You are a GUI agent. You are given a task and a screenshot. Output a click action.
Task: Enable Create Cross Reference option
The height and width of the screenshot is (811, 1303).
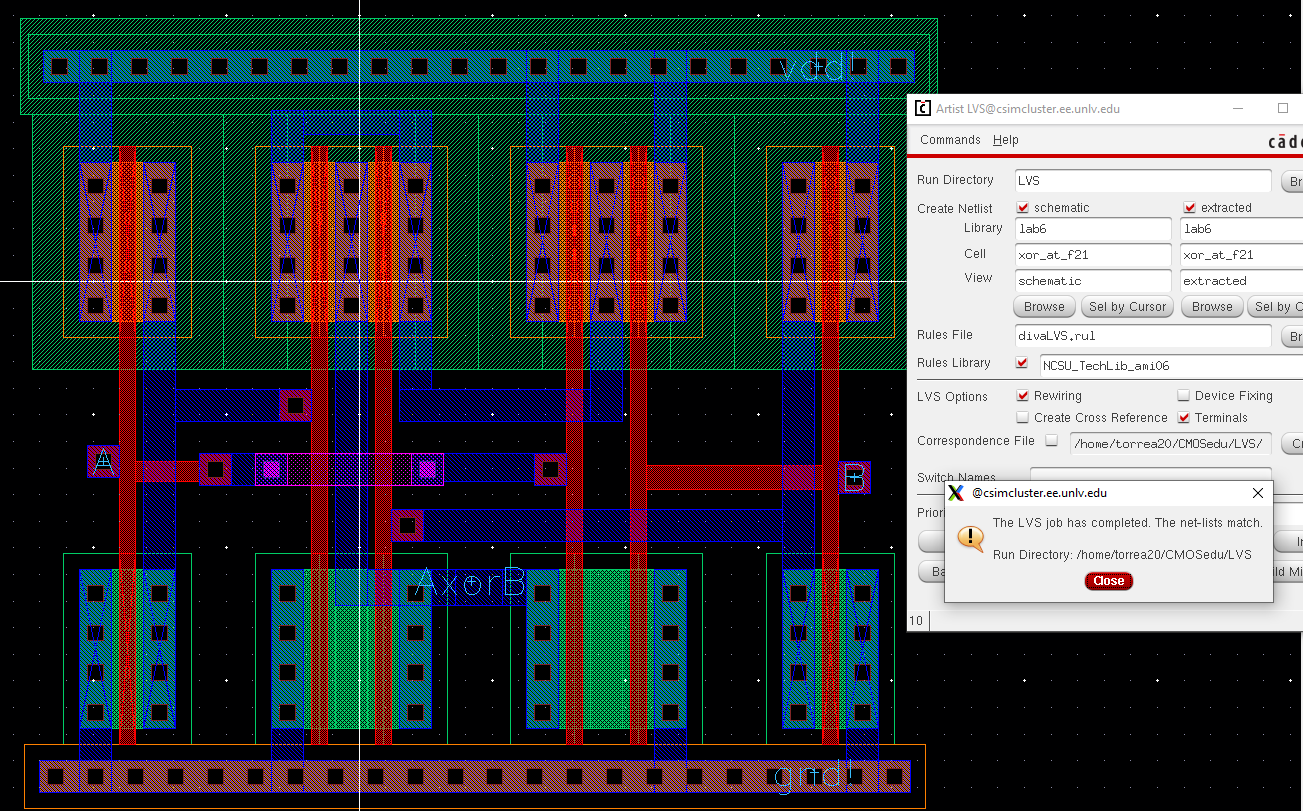[x=1023, y=418]
